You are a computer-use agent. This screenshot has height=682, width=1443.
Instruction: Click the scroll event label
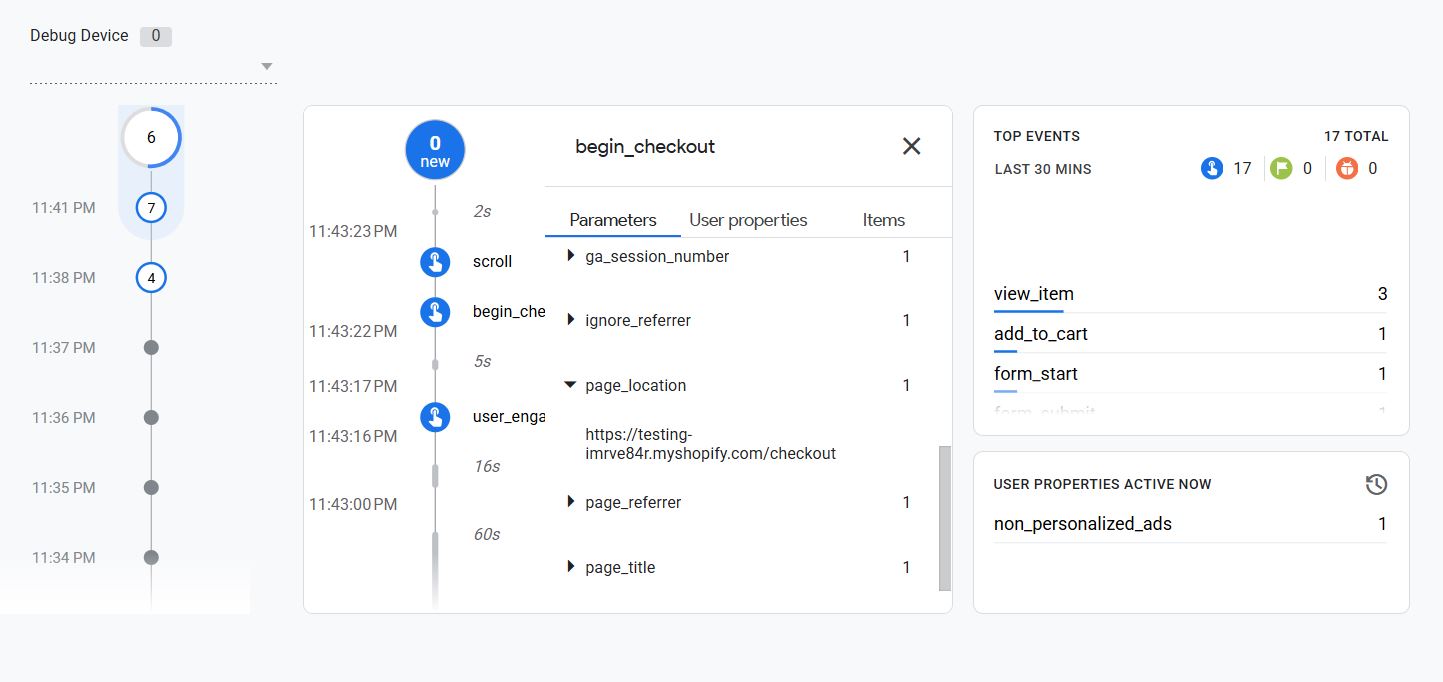(492, 262)
